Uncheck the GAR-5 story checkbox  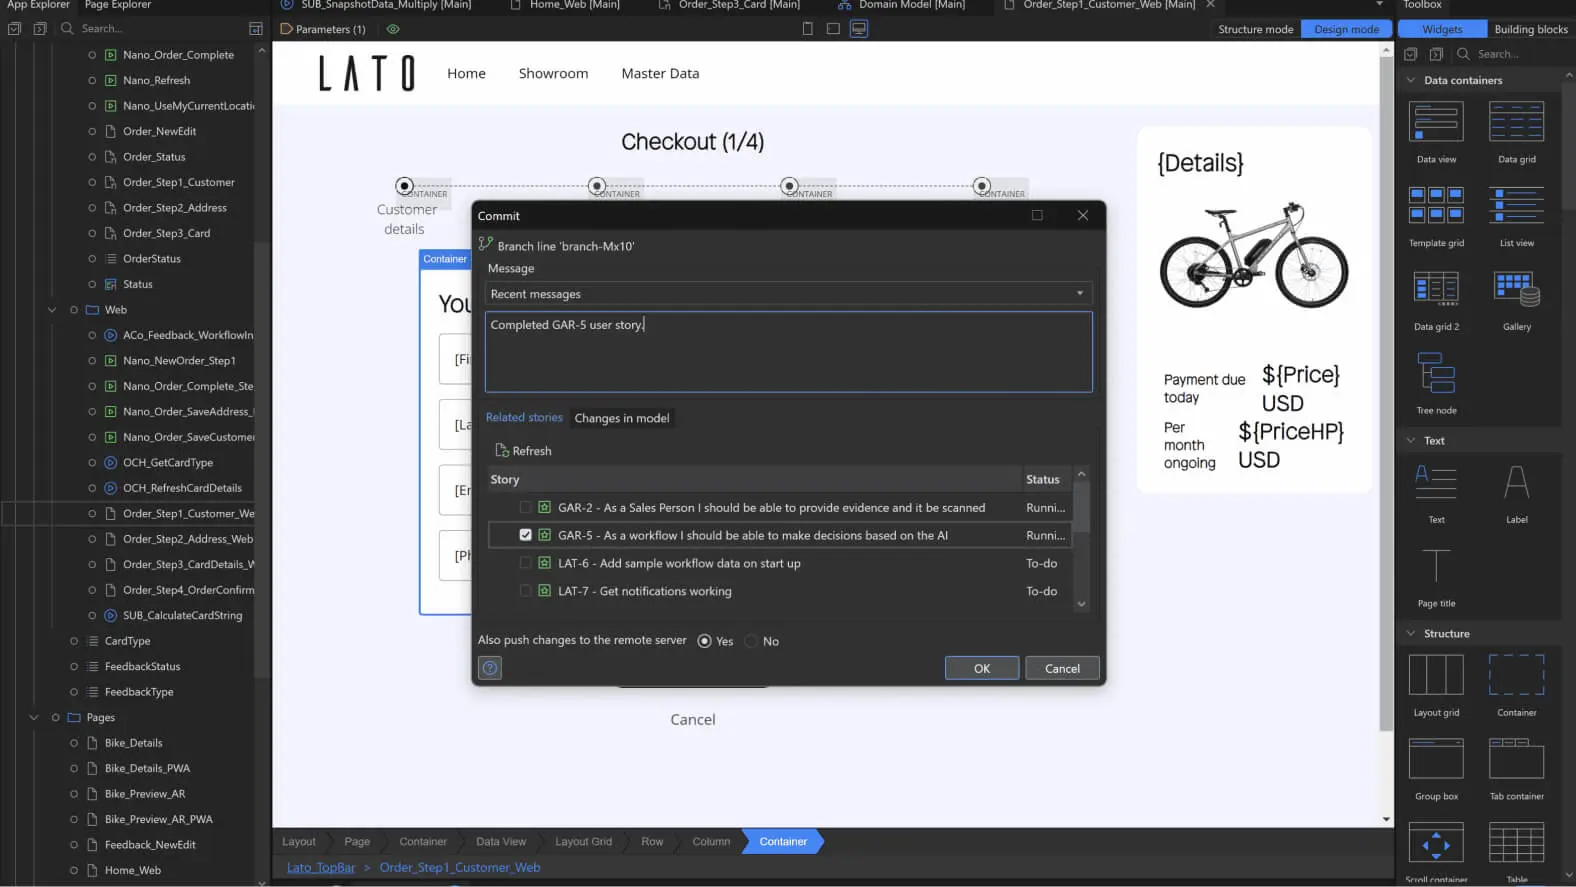click(525, 535)
